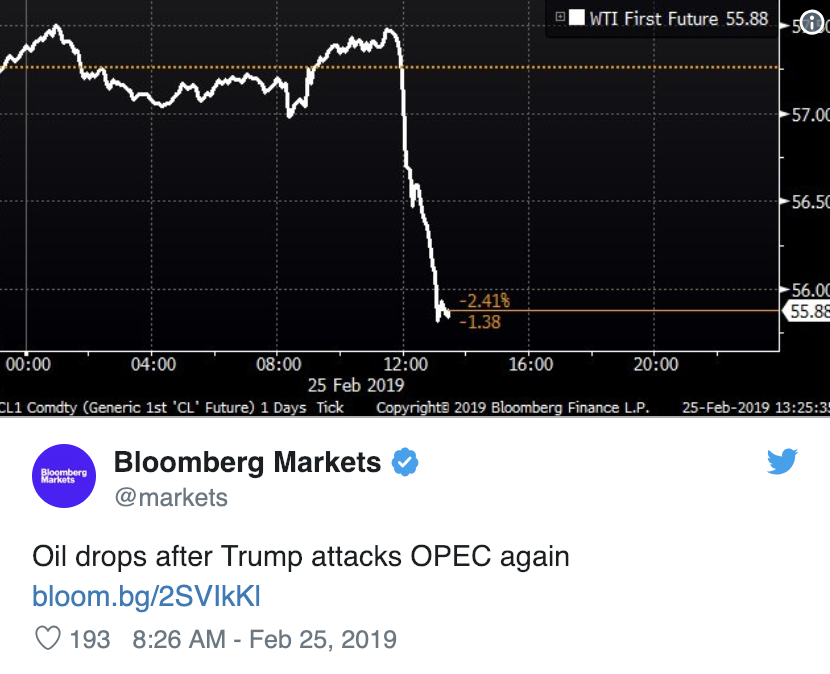Image resolution: width=830 pixels, height=674 pixels.
Task: Click the info icon on the chart
Action: pos(812,22)
